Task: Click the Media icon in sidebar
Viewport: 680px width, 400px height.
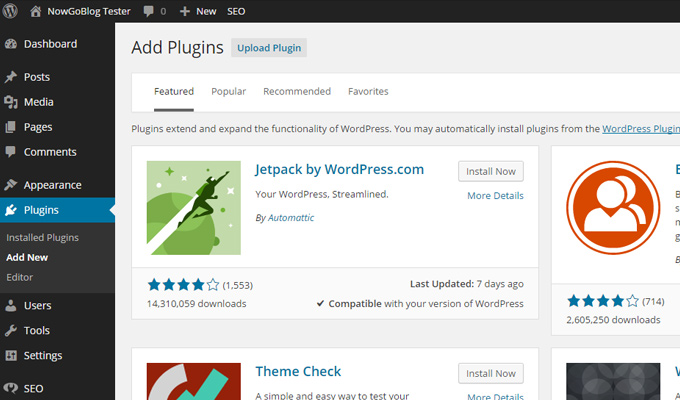Action: pyautogui.click(x=11, y=102)
